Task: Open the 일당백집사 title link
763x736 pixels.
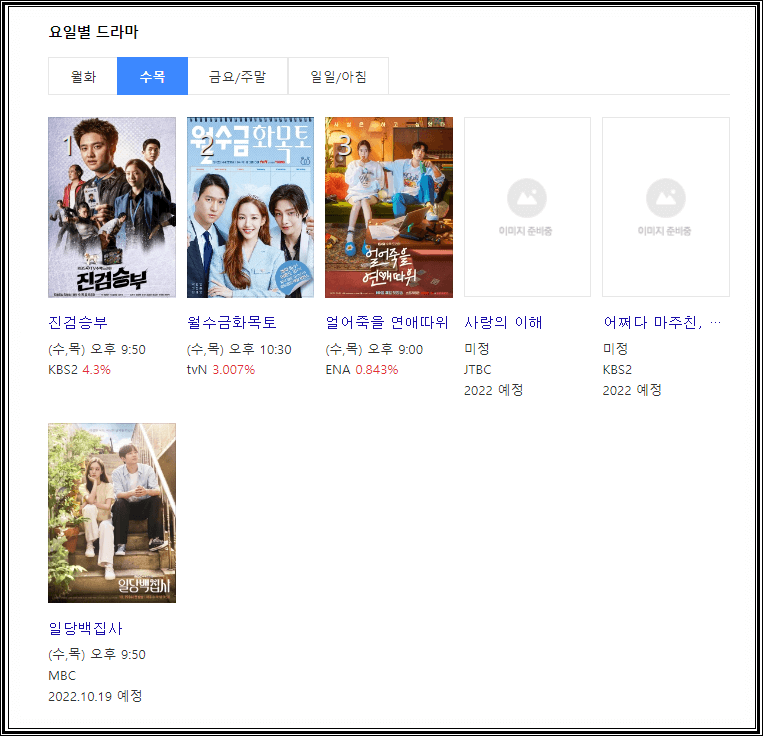Action: click(85, 628)
